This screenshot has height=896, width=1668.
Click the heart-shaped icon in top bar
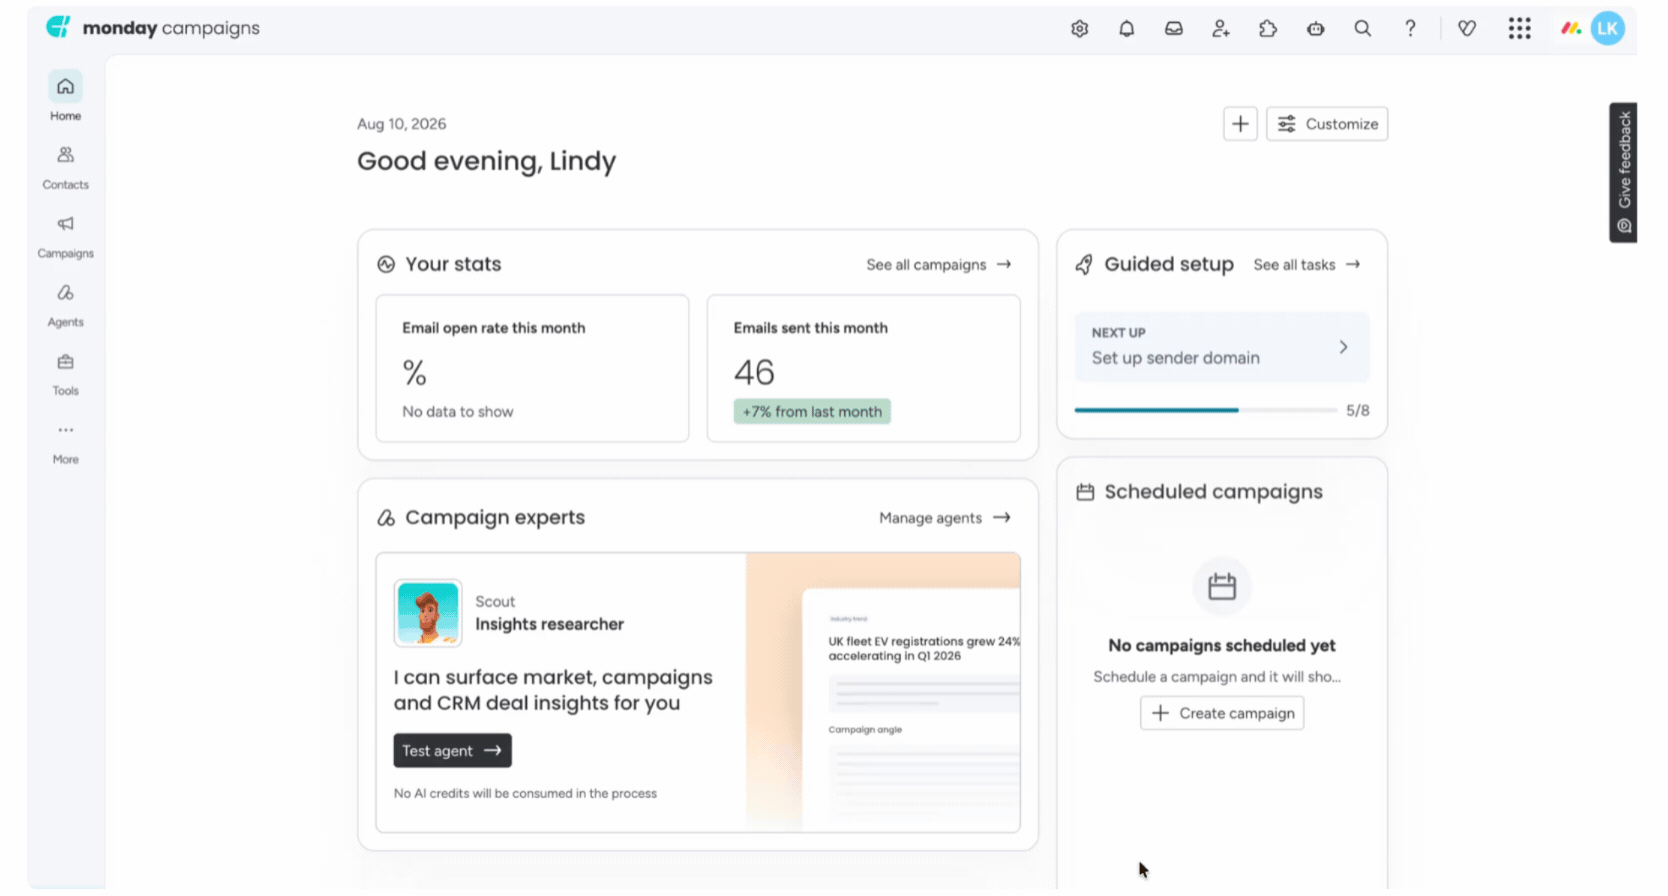click(1467, 29)
